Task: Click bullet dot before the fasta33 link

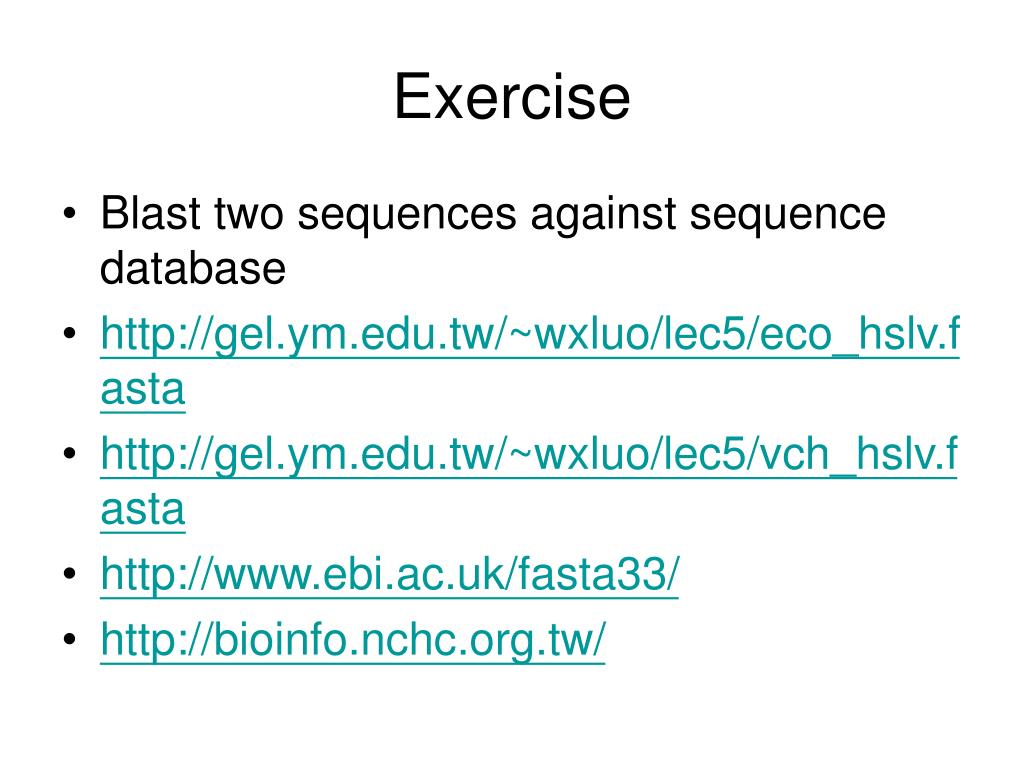Action: coord(70,573)
